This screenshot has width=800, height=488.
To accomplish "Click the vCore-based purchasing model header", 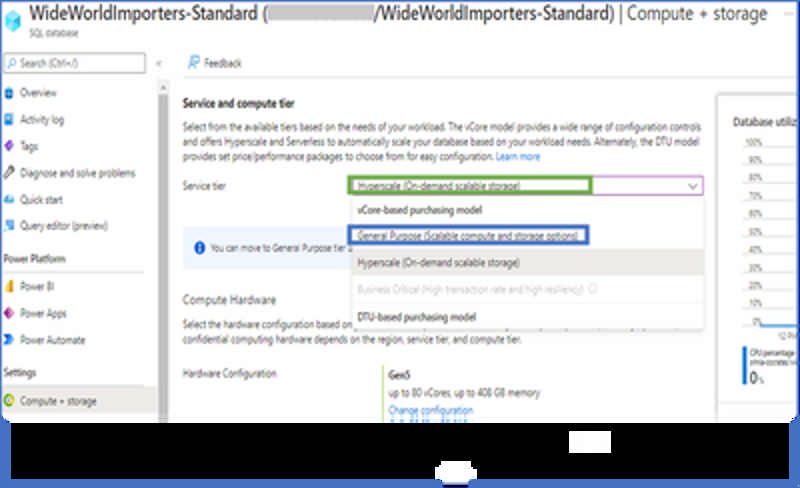I will pyautogui.click(x=419, y=210).
